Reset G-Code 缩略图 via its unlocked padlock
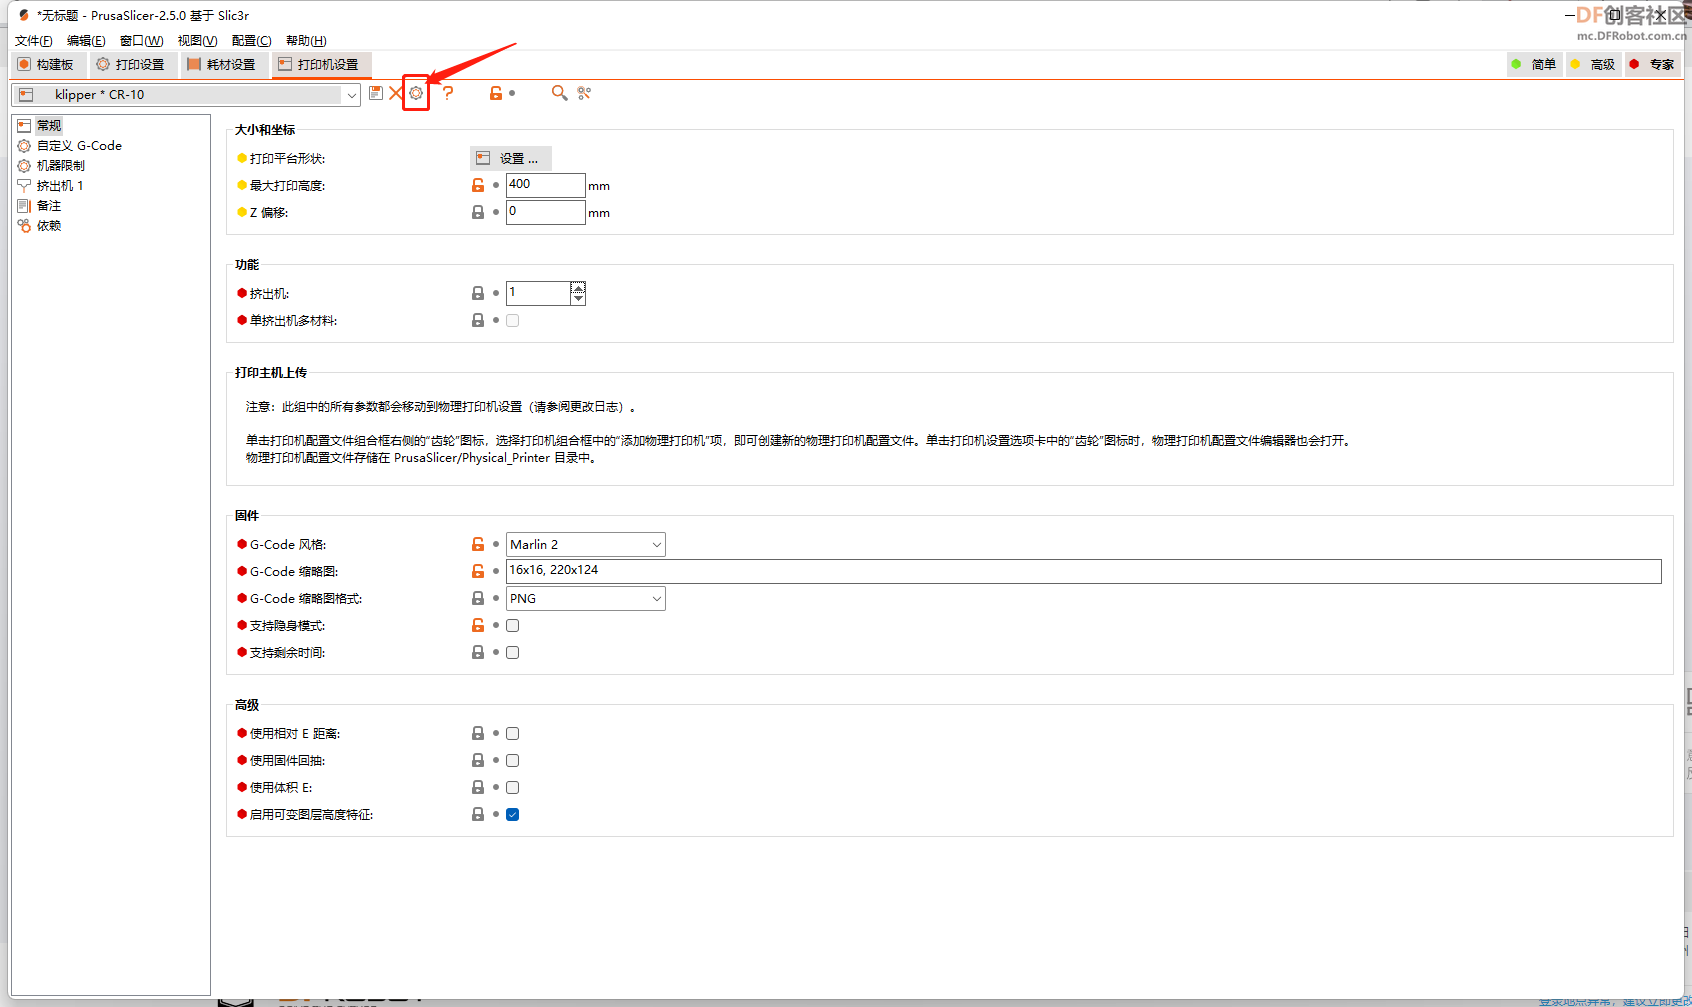This screenshot has height=1007, width=1692. click(x=478, y=571)
